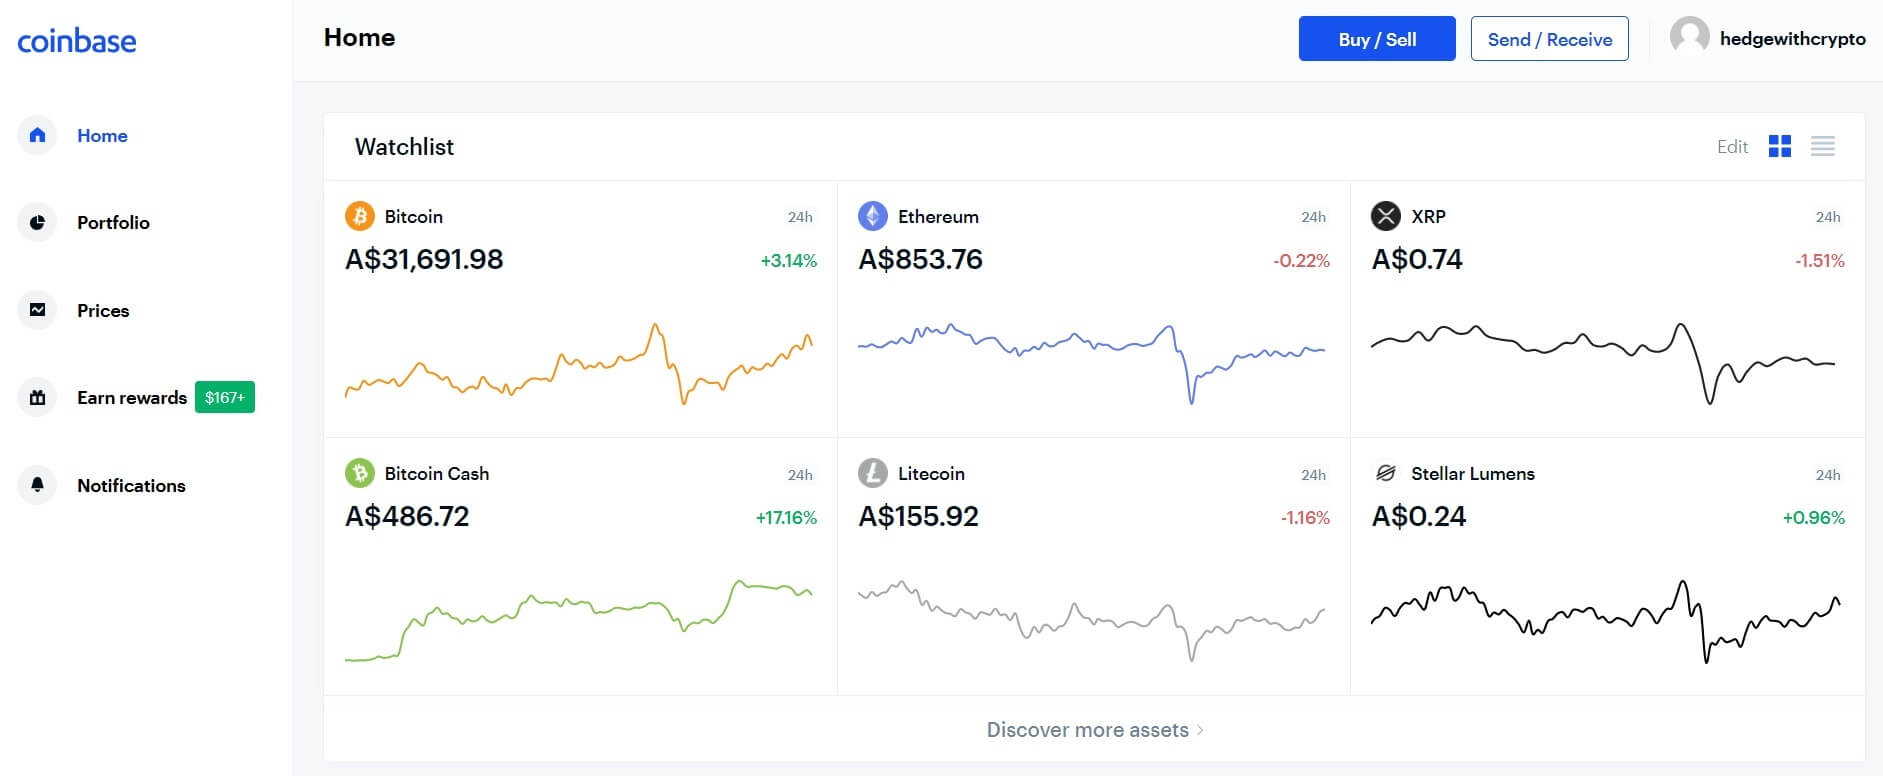Click the -0.22% Ethereum change
This screenshot has height=776, width=1883.
[x=1301, y=261]
